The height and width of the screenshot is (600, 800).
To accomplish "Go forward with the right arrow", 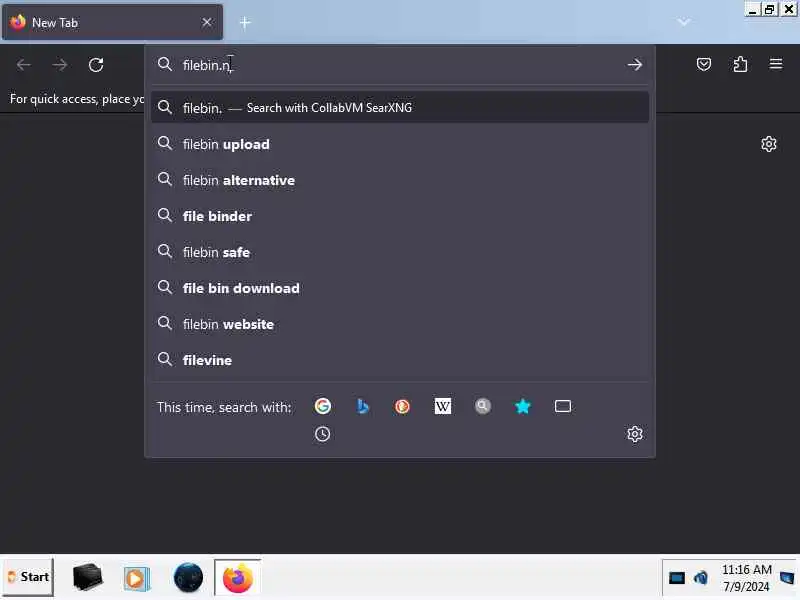I will click(60, 65).
